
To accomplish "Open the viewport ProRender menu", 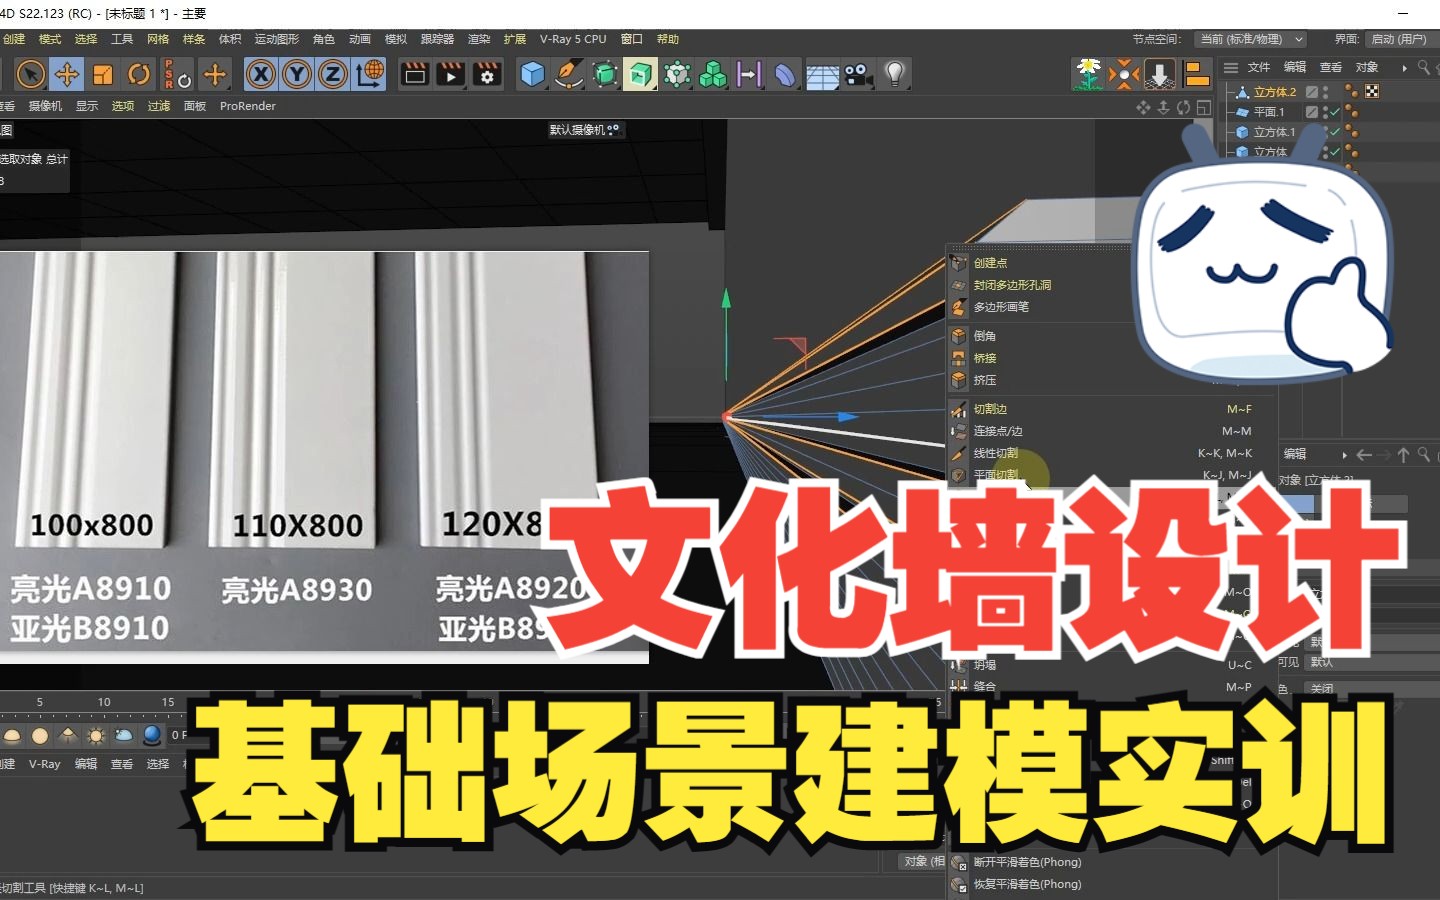I will 247,106.
